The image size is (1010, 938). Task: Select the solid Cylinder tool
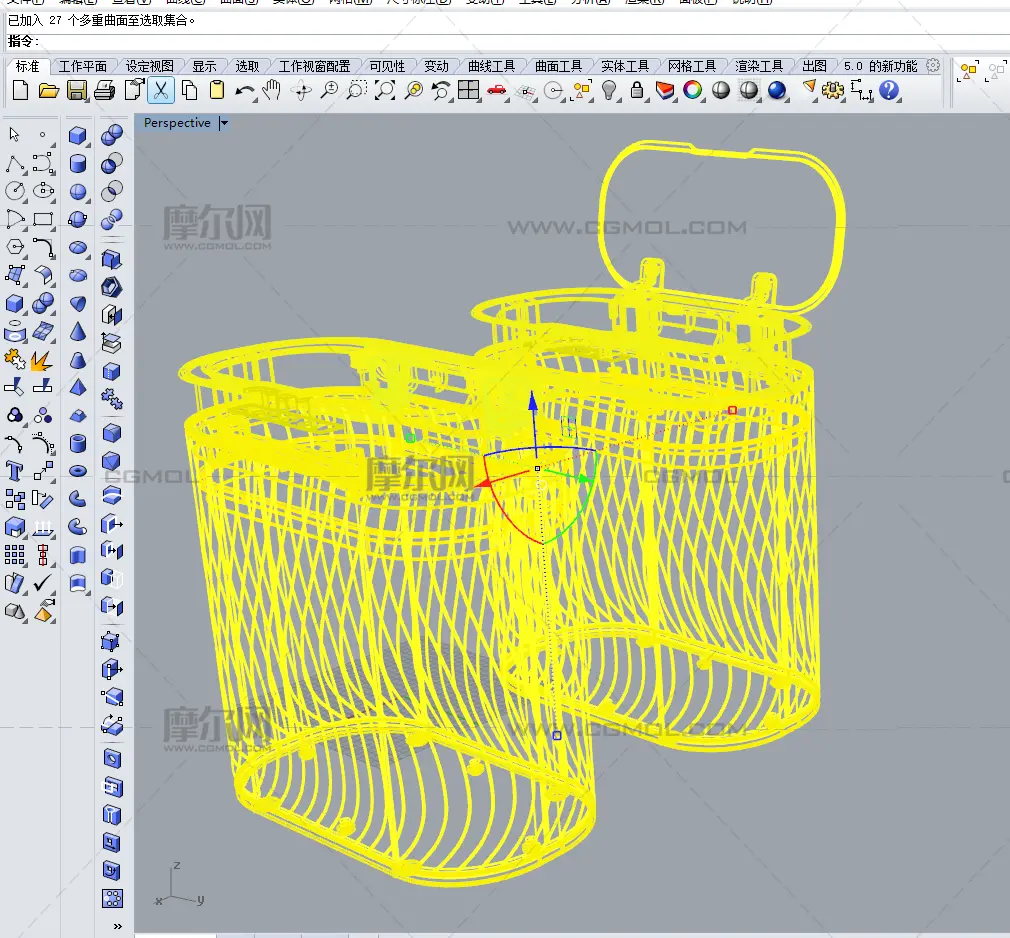pos(78,164)
